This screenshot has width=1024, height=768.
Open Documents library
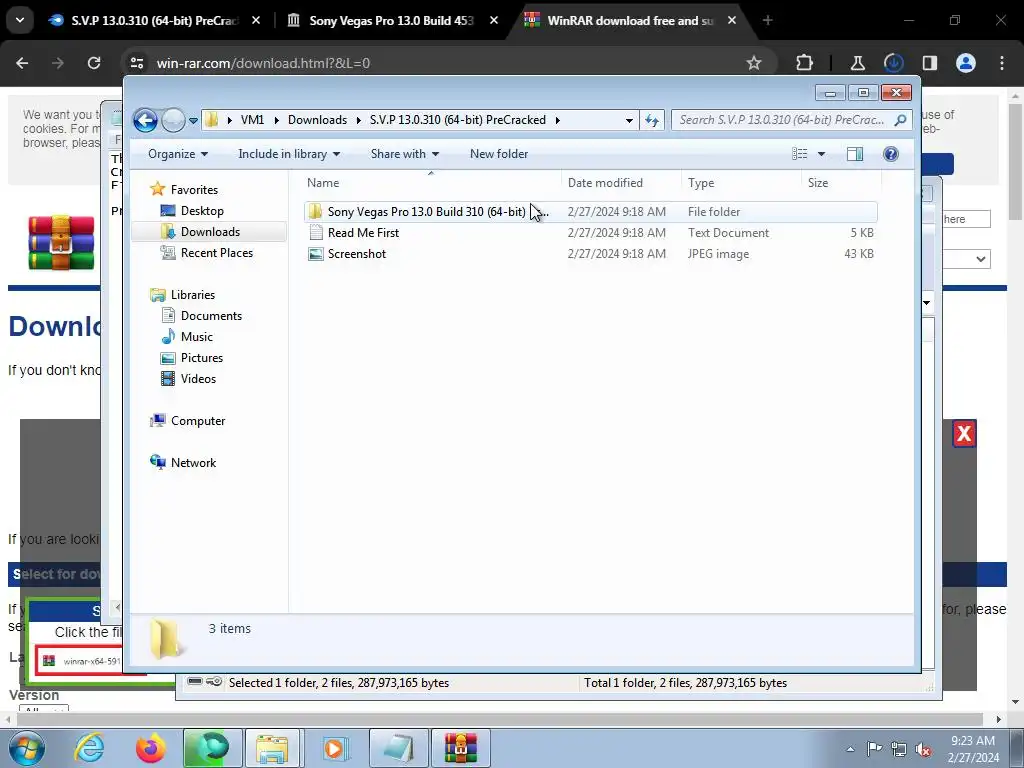tap(211, 315)
